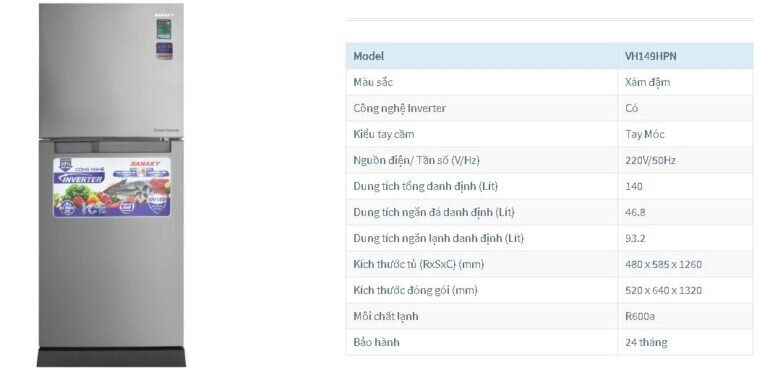The image size is (770, 372).
Task: Click the refrigerator product image
Action: pos(111,185)
